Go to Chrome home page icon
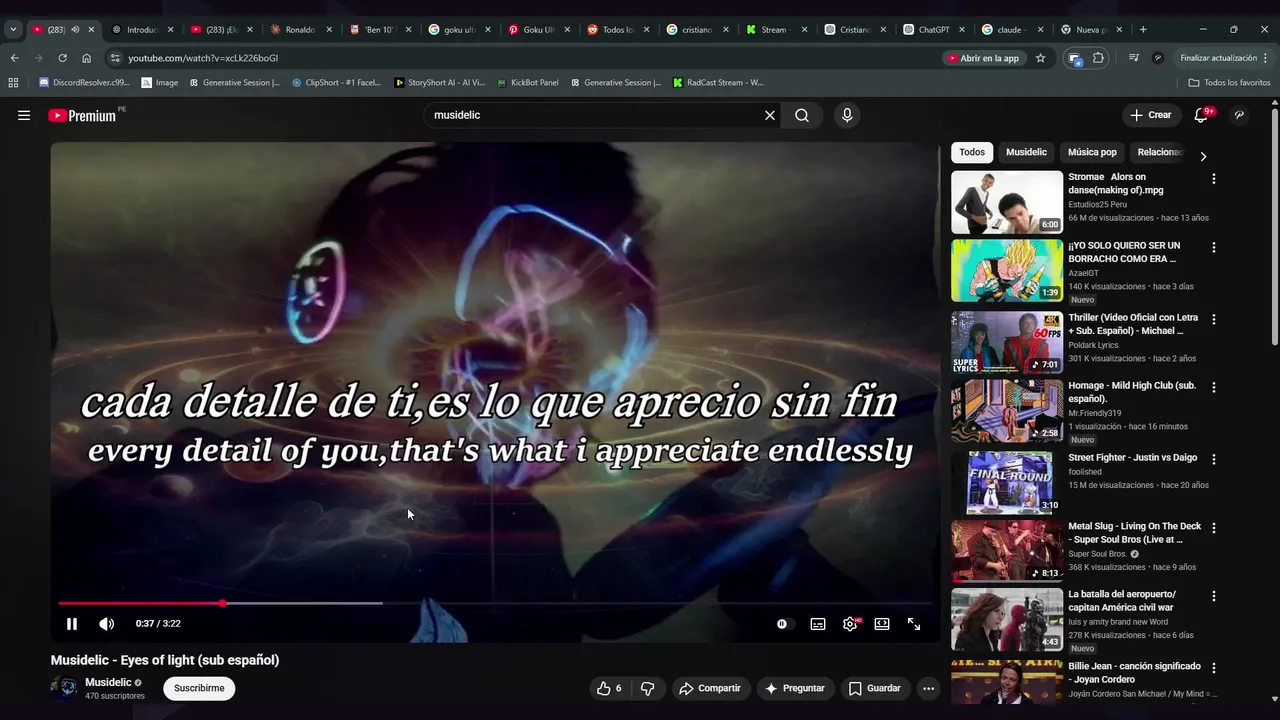Screen dimensions: 1280x720 coord(86,58)
